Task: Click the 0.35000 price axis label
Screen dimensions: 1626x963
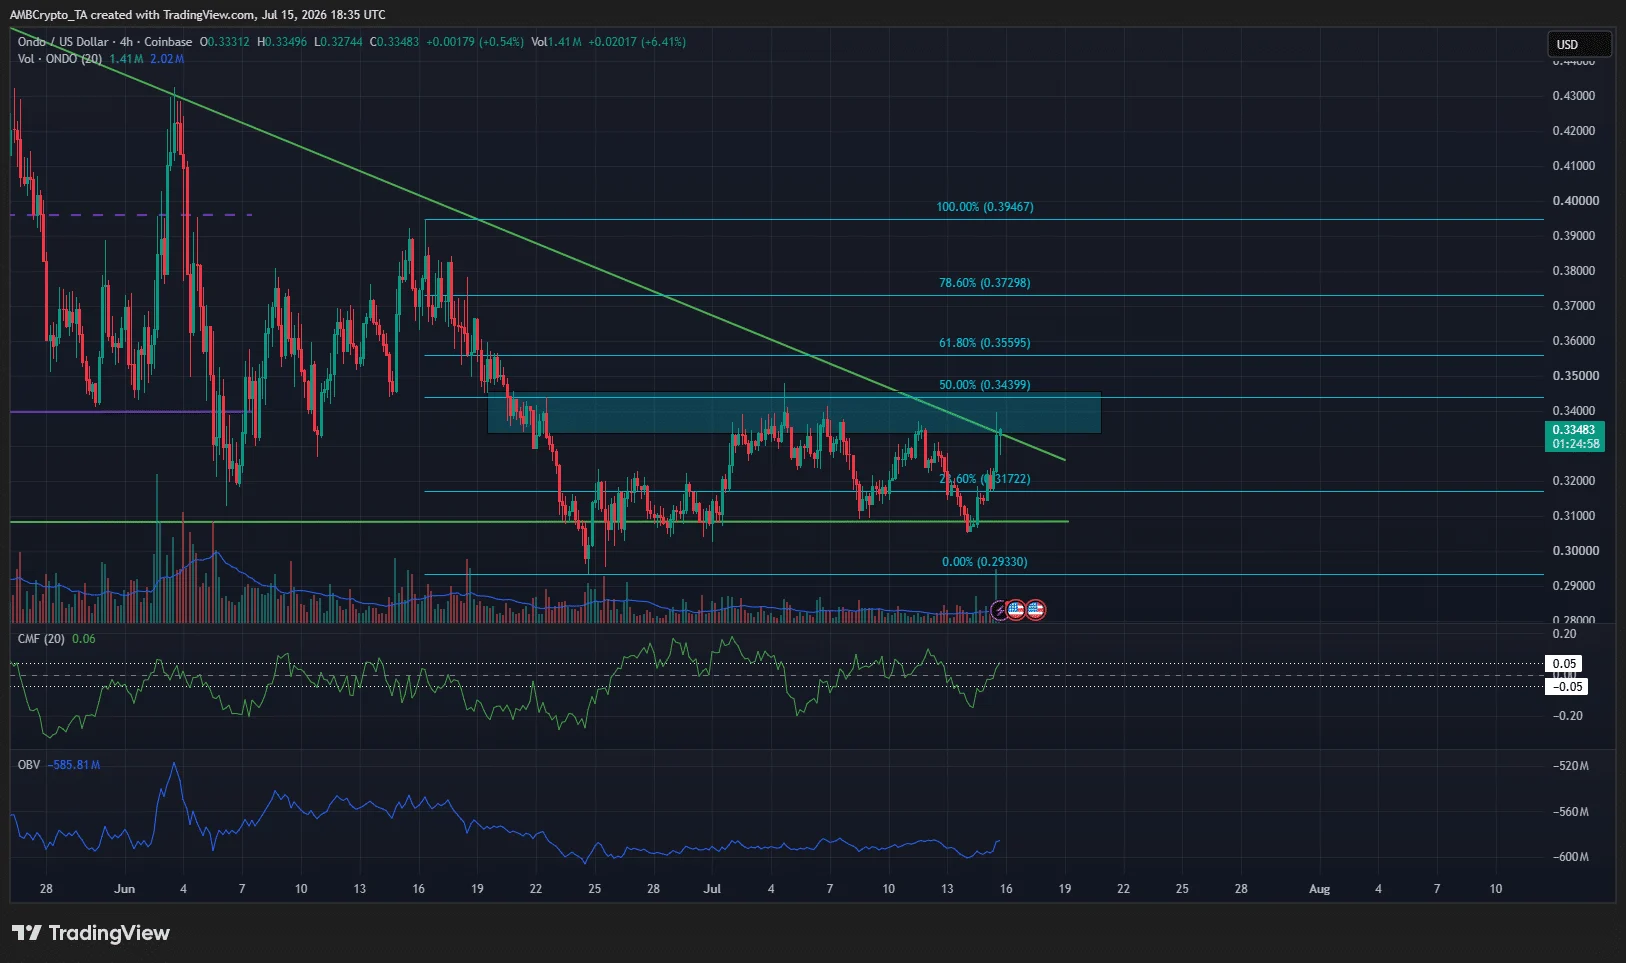Action: 1575,376
